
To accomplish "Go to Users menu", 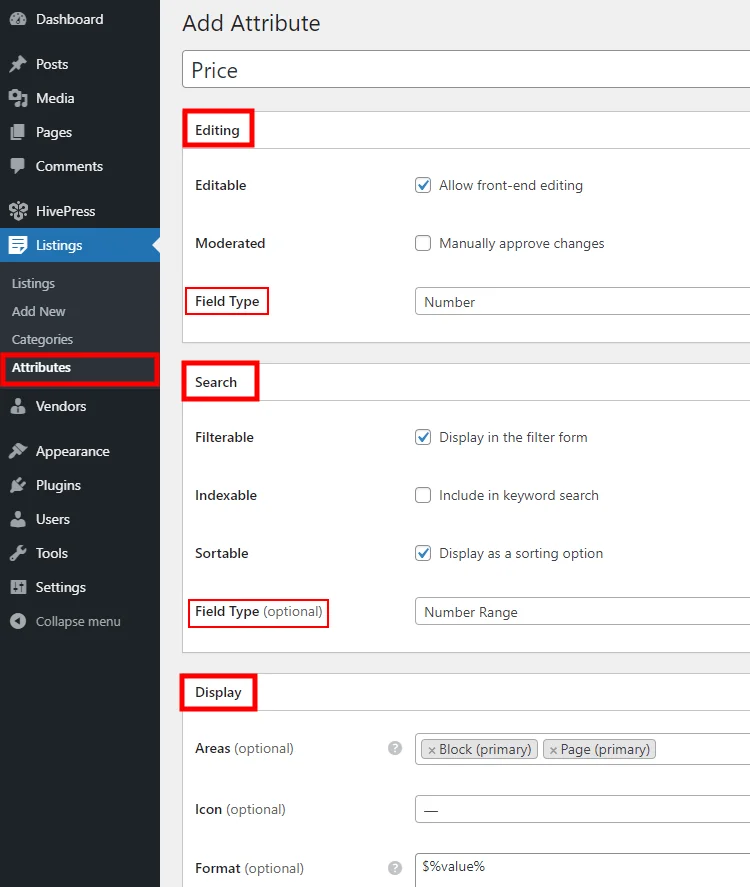I will (x=80, y=519).
